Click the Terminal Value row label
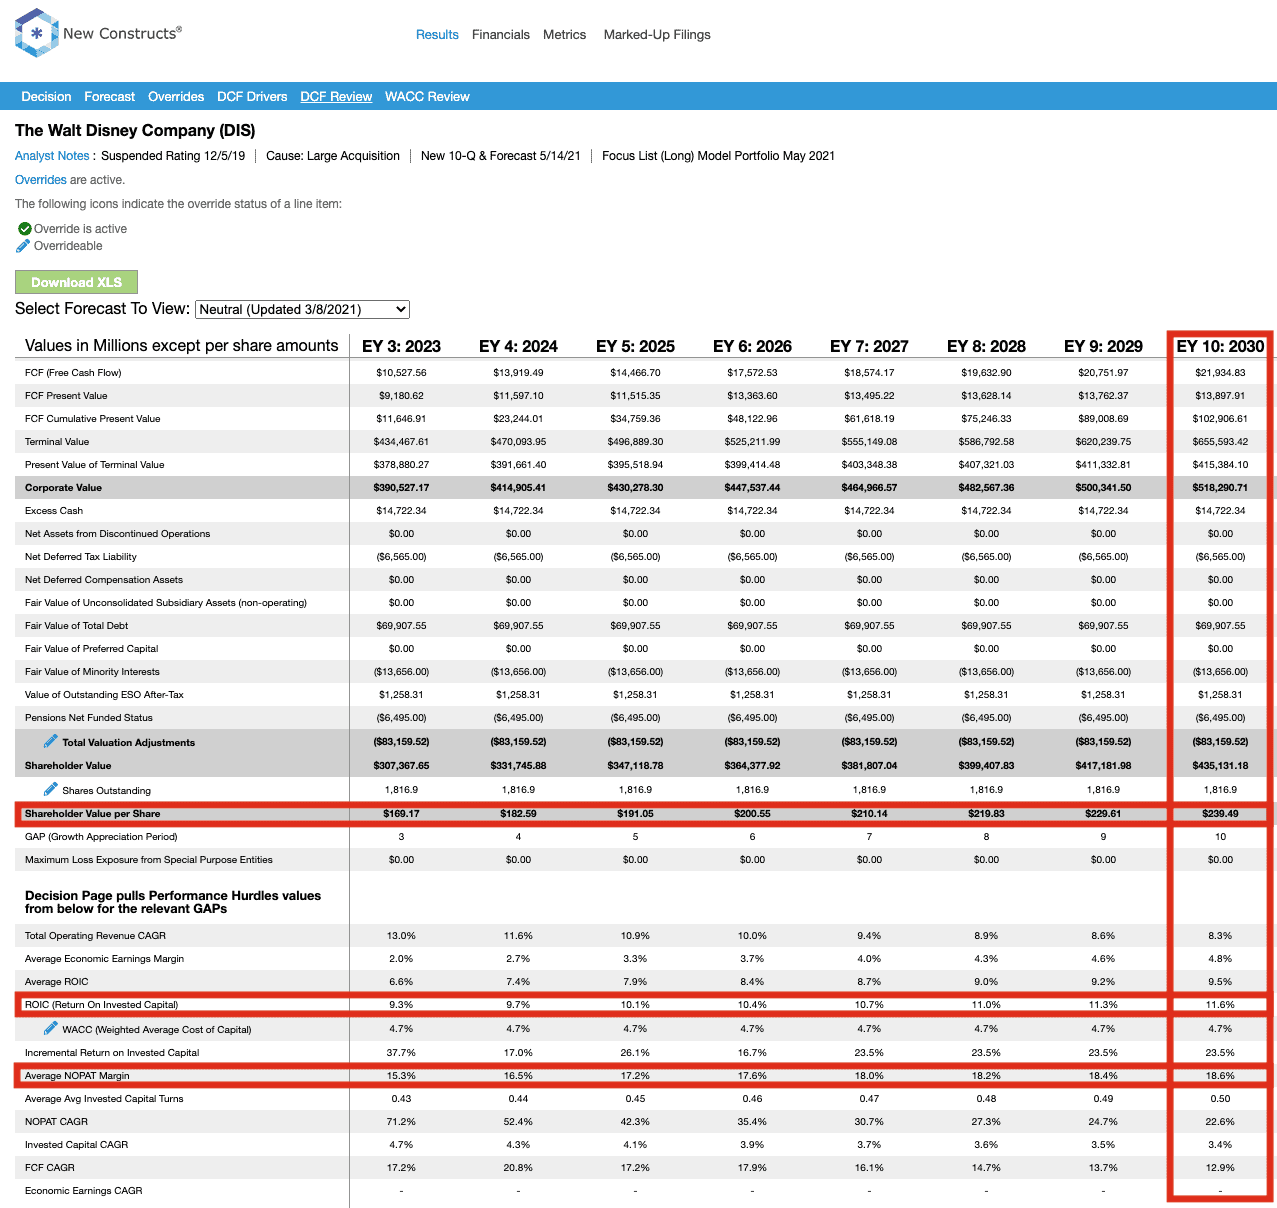Viewport: 1277px width, 1208px height. point(57,442)
